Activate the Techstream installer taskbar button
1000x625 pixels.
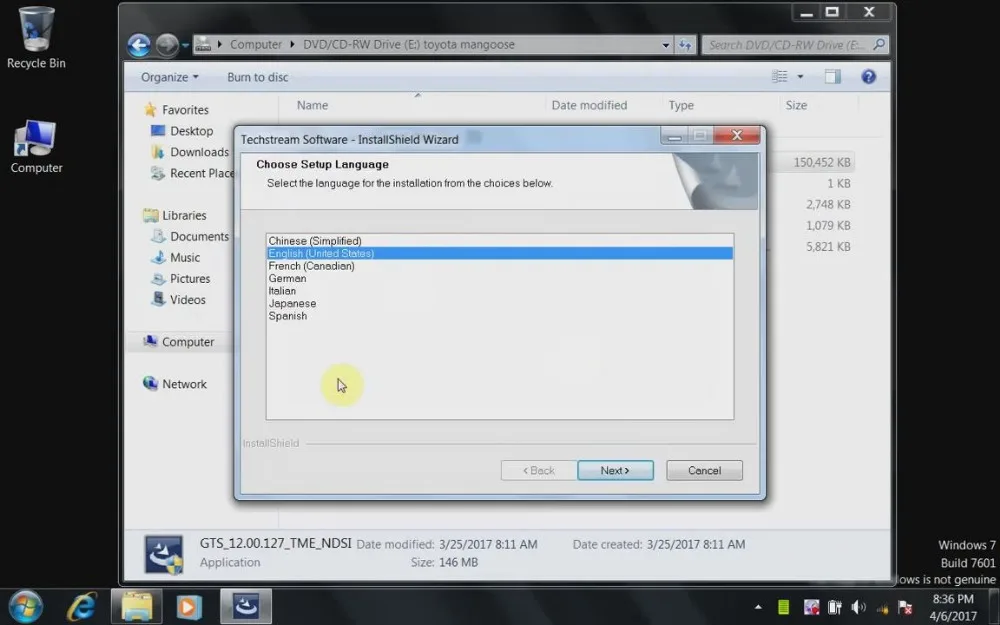246,606
